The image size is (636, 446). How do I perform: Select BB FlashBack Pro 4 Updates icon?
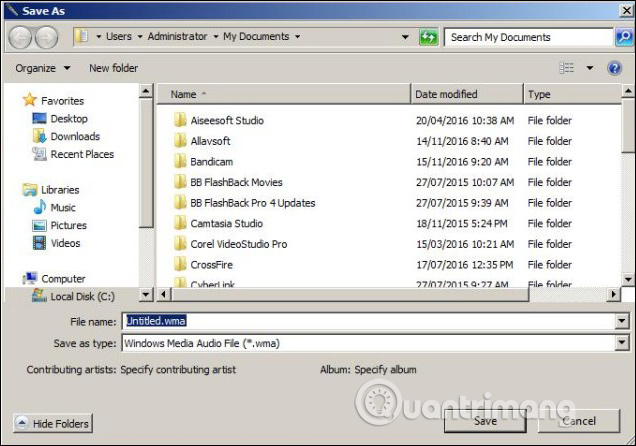(180, 202)
